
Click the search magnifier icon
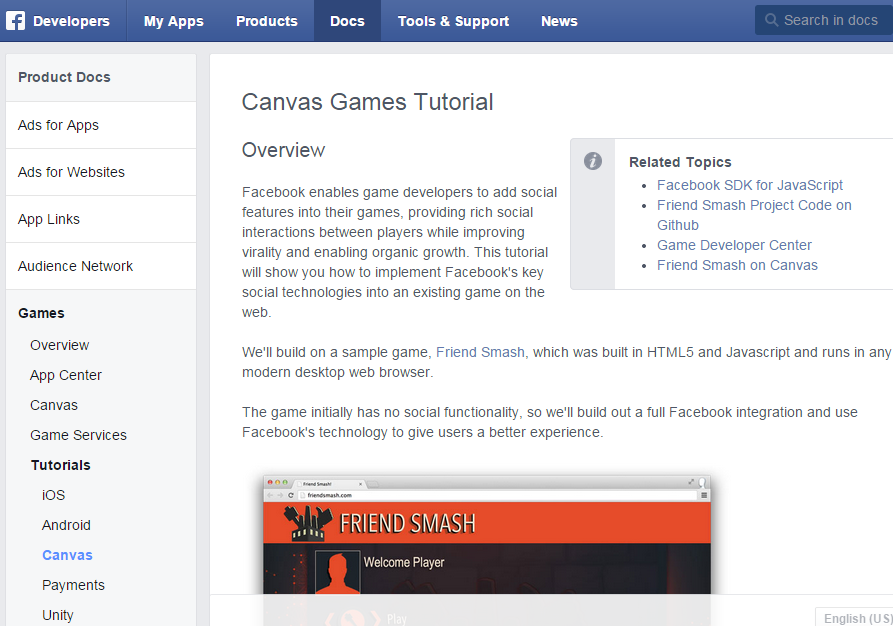point(771,20)
